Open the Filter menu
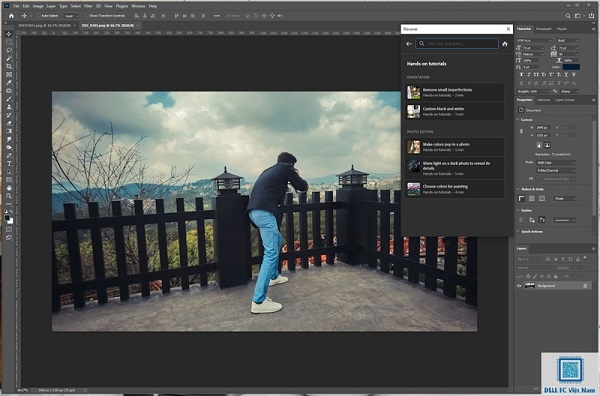 (x=88, y=6)
